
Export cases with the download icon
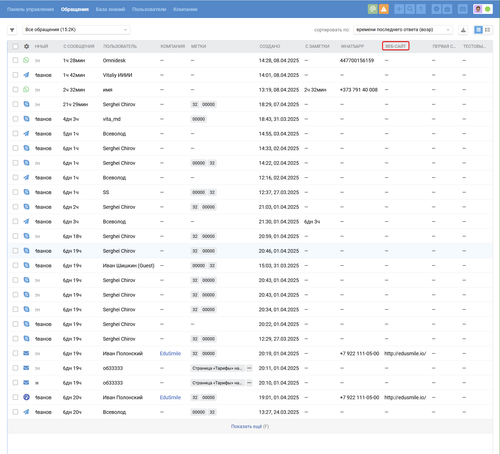point(463,30)
